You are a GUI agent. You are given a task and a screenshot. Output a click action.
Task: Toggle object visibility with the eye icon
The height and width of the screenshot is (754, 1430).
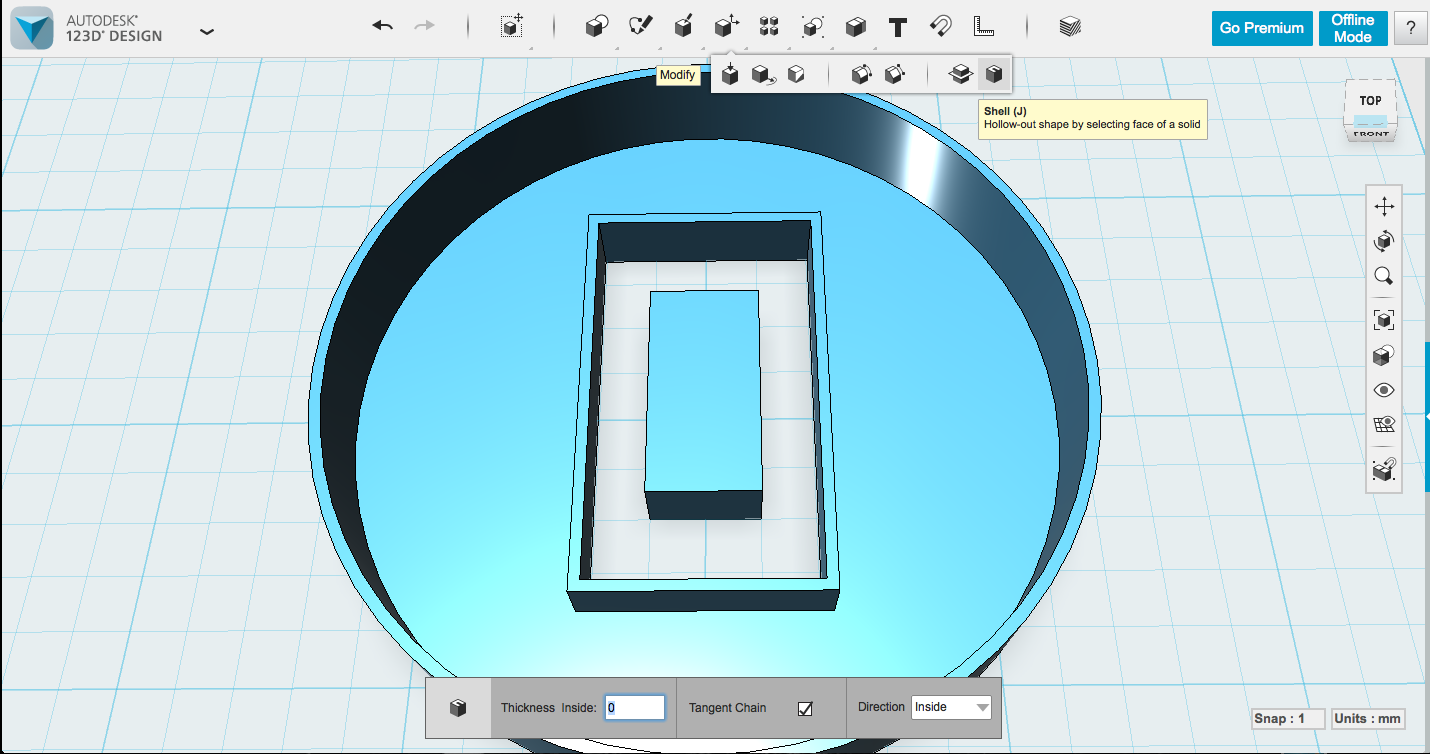[1384, 389]
